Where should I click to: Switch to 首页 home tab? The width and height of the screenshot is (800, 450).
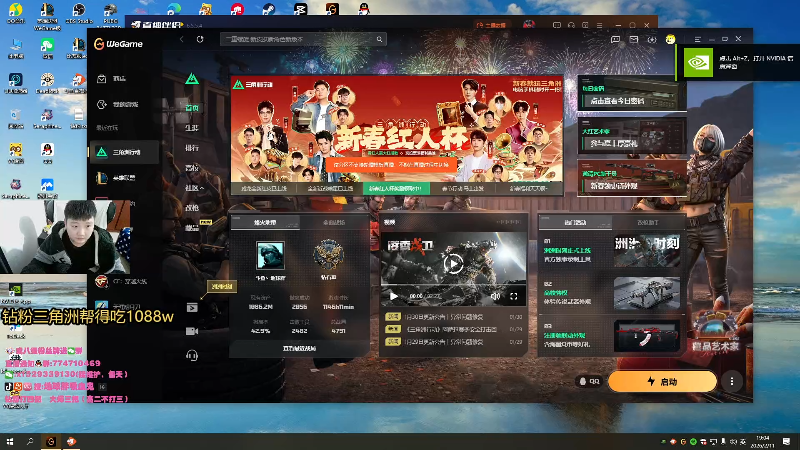pos(192,108)
